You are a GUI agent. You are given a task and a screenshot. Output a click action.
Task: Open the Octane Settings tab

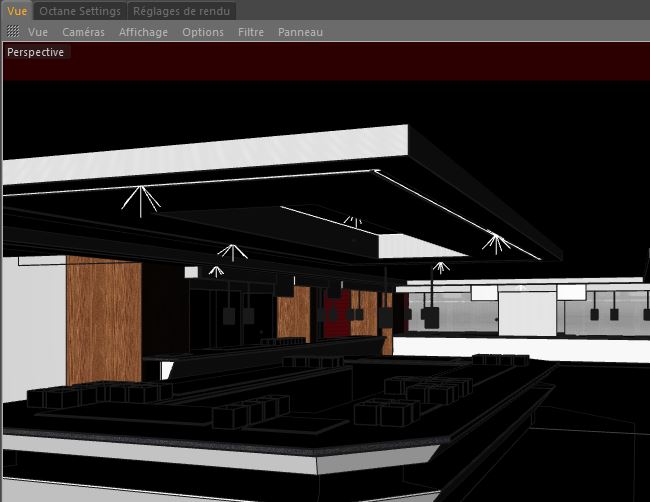[x=80, y=11]
